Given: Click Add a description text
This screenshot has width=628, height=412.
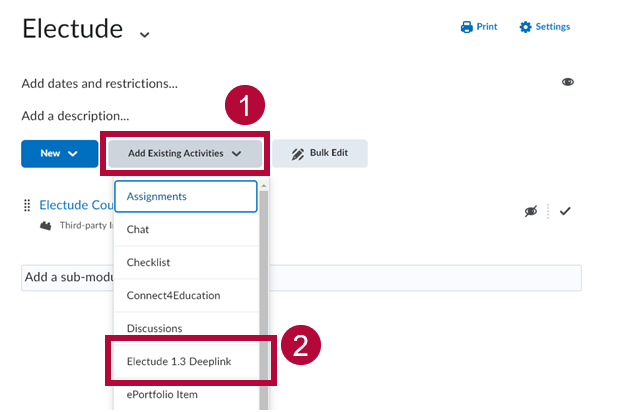Looking at the screenshot, I should [x=75, y=116].
